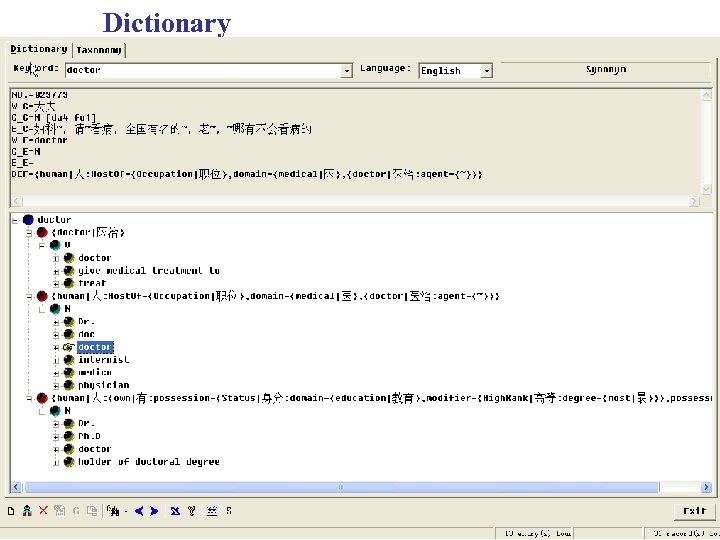Click the Exit button

click(x=694, y=511)
